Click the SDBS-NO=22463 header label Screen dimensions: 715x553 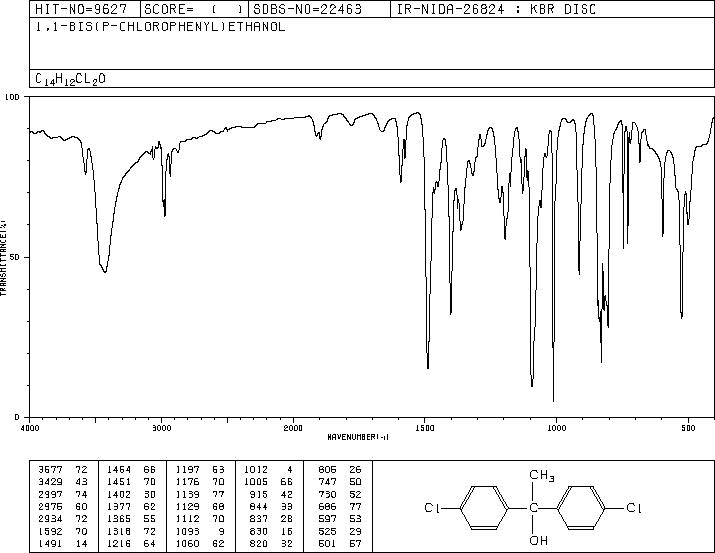point(307,9)
